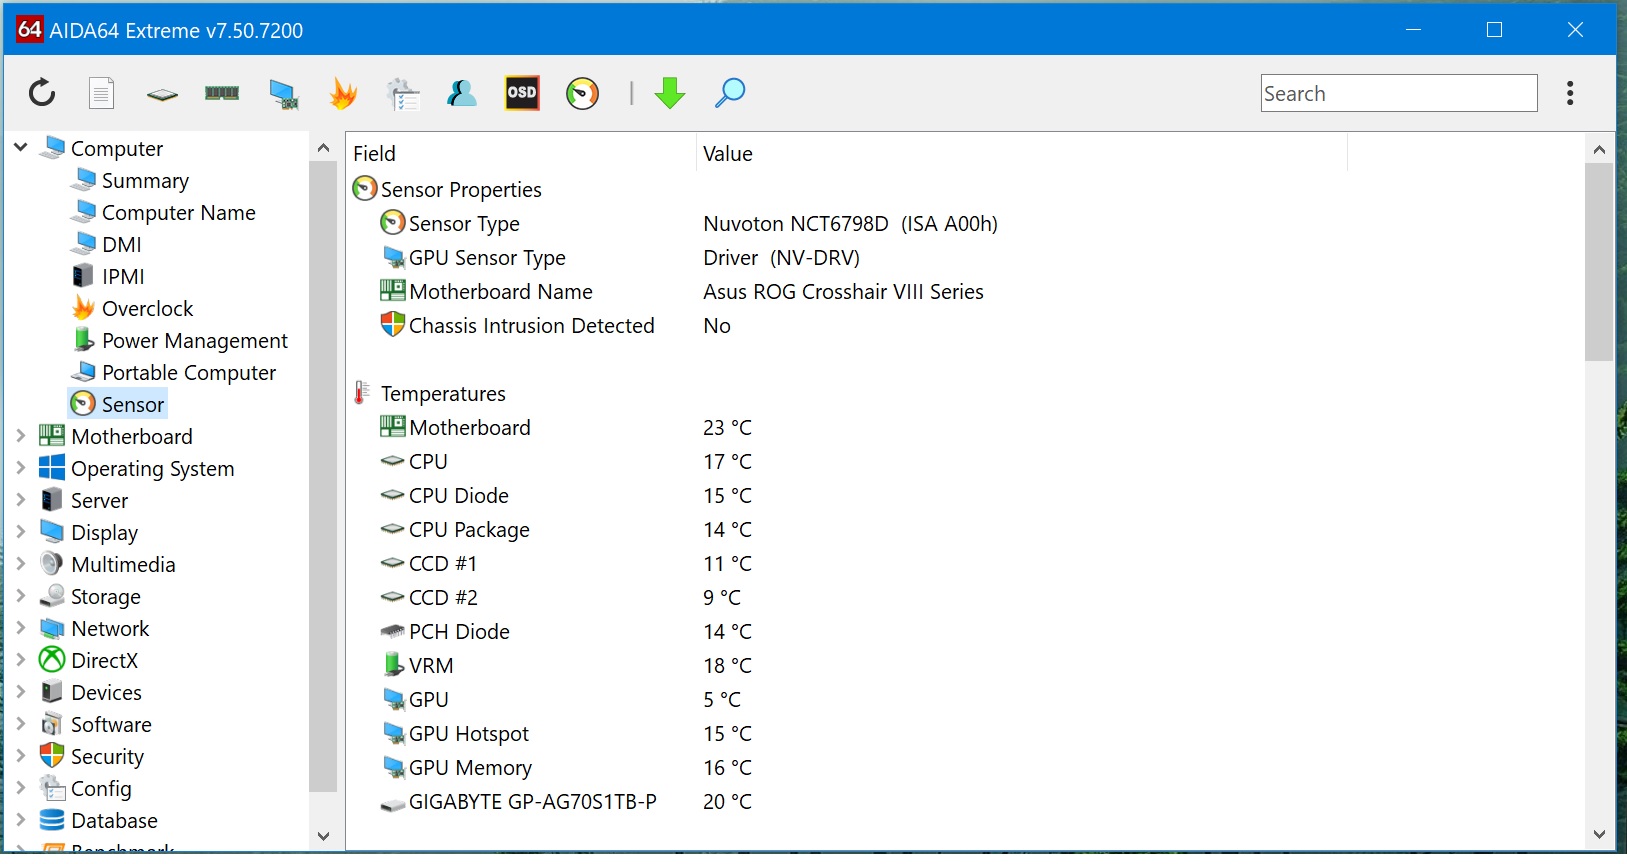Click the memory module toolbar icon
This screenshot has width=1627, height=864.
tap(222, 93)
